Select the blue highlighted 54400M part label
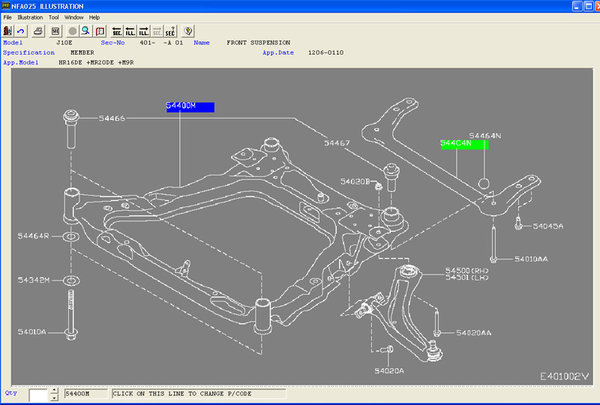This screenshot has height=405, width=600. [x=189, y=105]
